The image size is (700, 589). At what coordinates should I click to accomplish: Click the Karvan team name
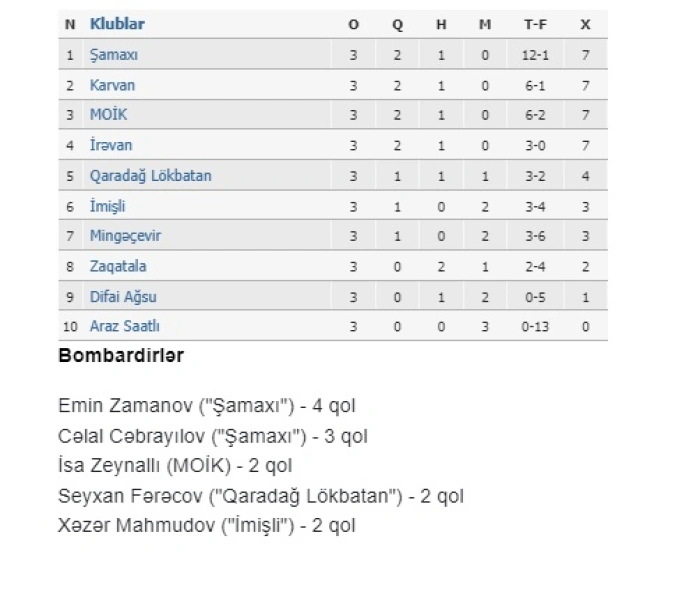112,85
